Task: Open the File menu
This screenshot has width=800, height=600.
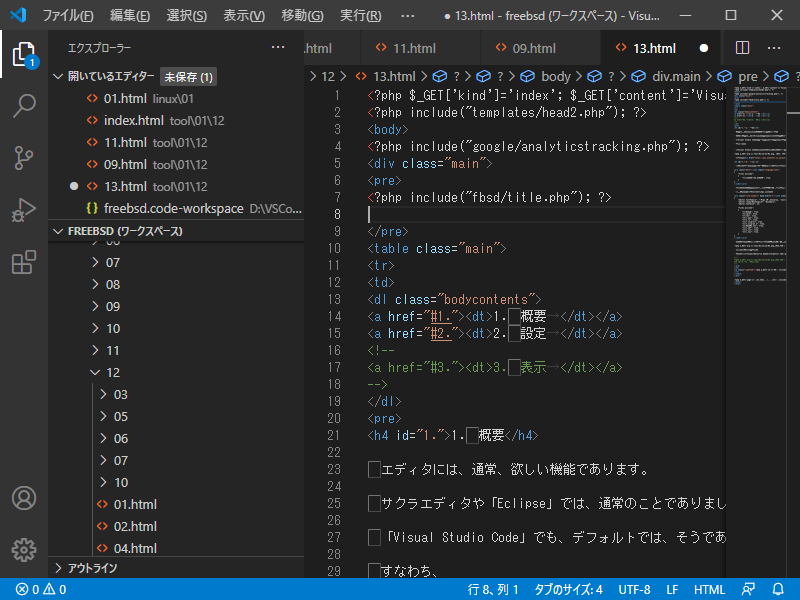Action: tap(67, 16)
